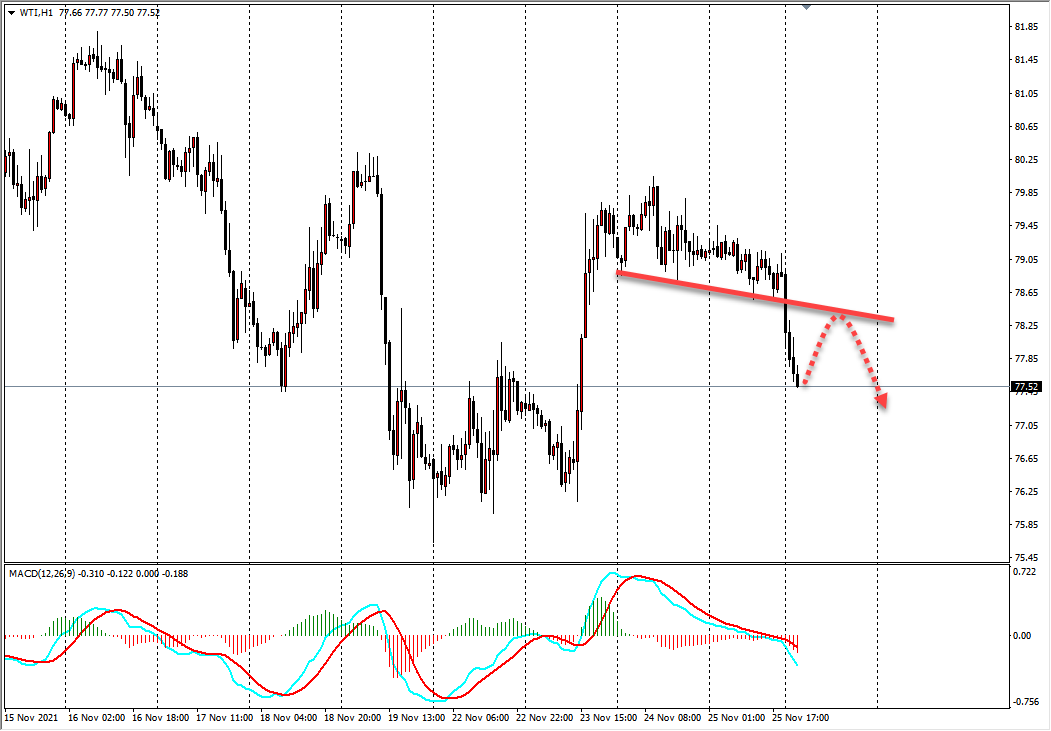Open the chart menu arrow beside WTI,H1

pyautogui.click(x=11, y=13)
